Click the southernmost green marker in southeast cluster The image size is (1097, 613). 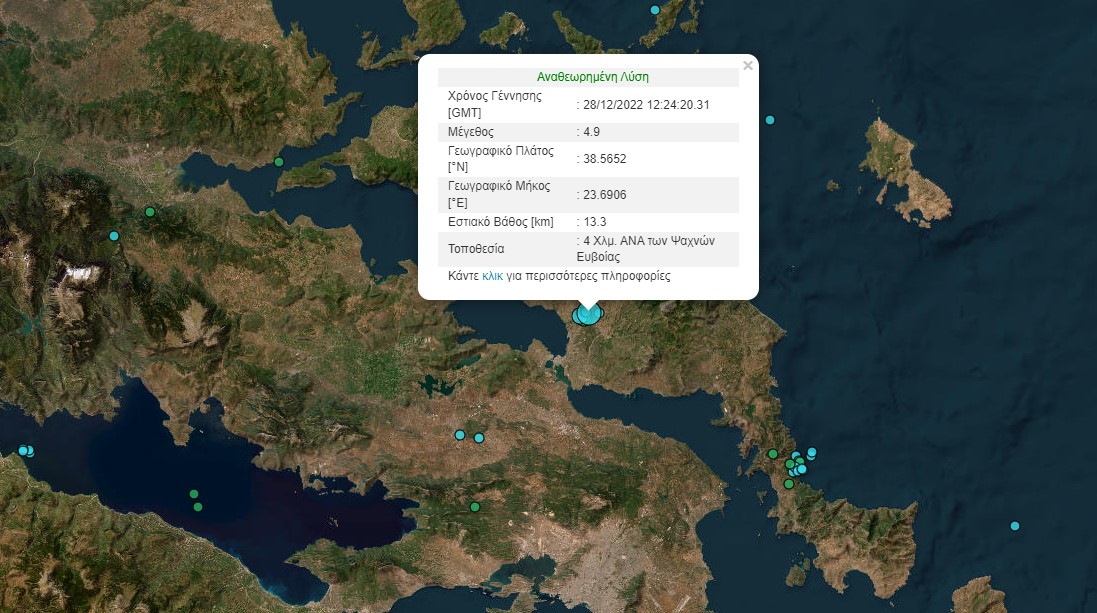pos(789,484)
